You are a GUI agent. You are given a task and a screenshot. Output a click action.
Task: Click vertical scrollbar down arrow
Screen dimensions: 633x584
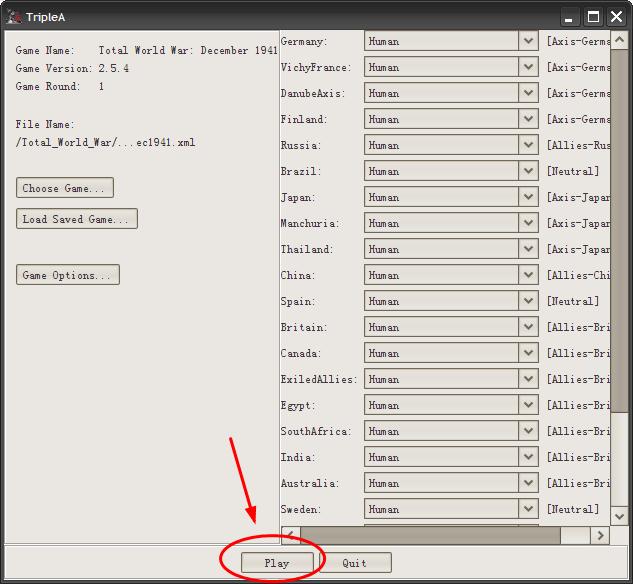(x=619, y=516)
